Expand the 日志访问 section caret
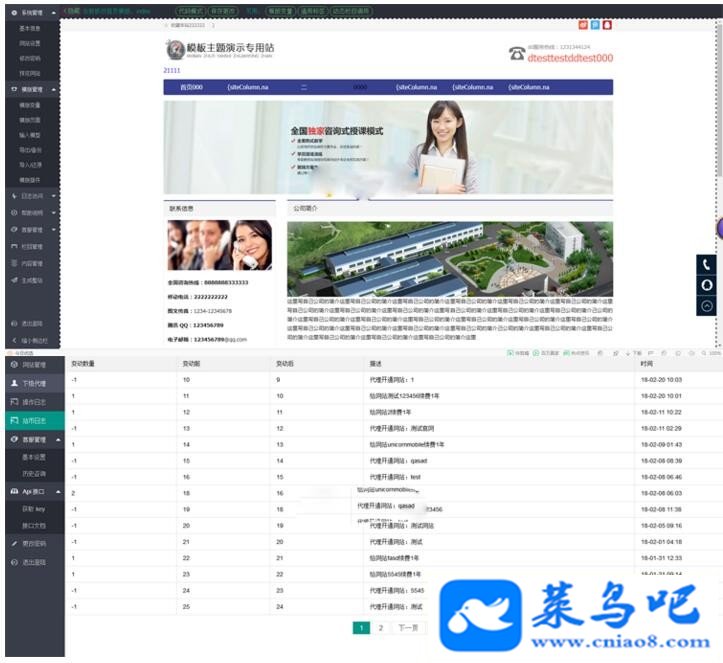 53,196
